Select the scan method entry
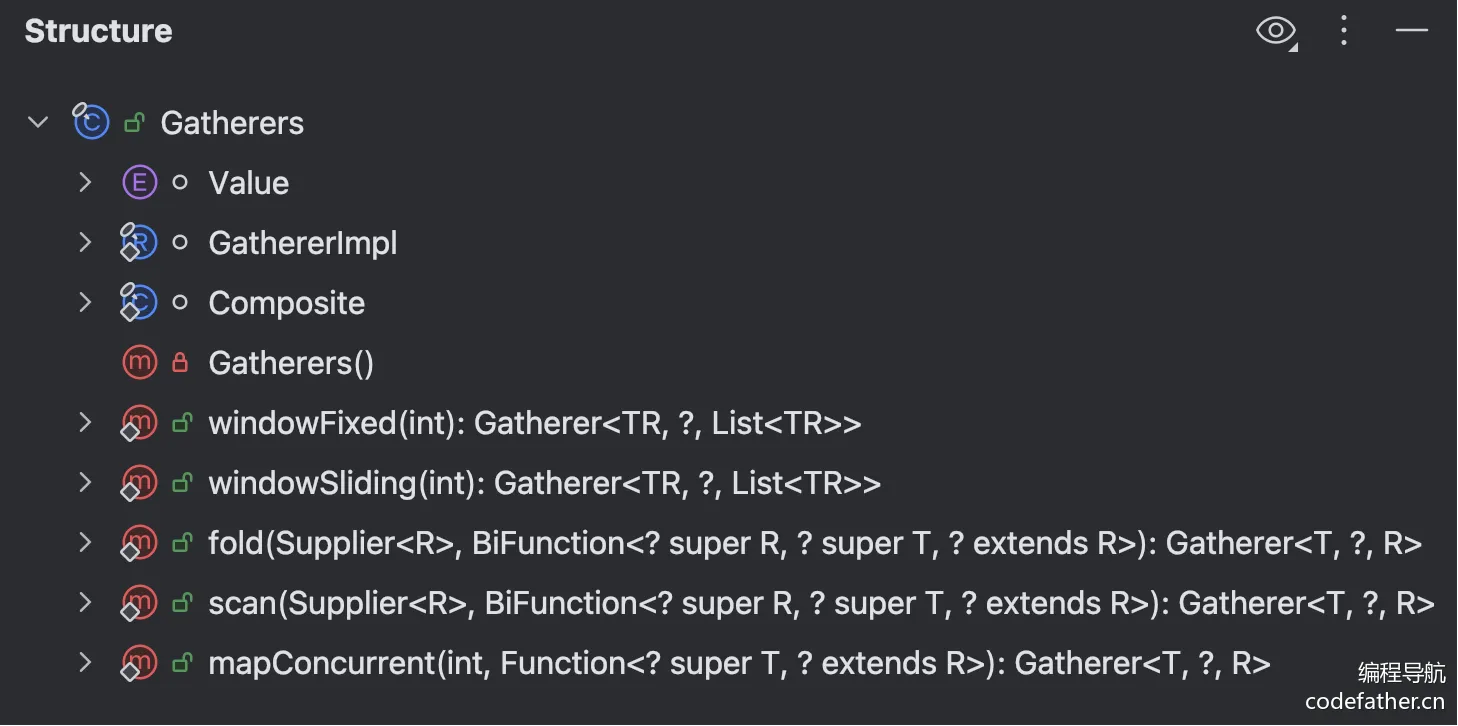1458x726 pixels. click(x=820, y=604)
